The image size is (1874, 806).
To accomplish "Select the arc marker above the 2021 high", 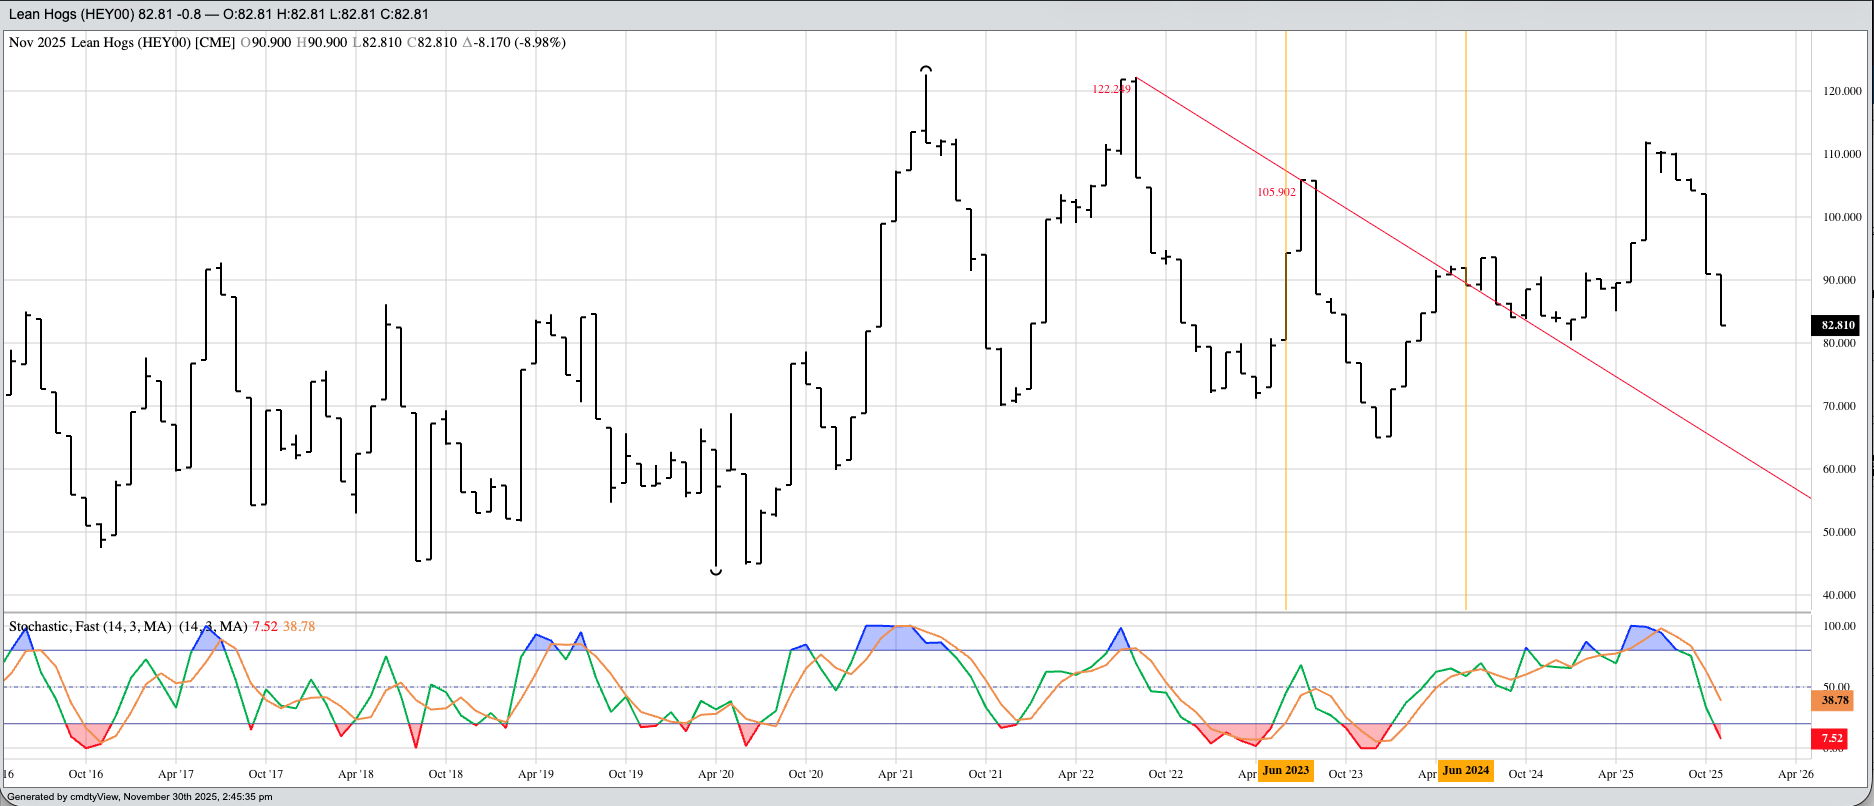I will [926, 69].
